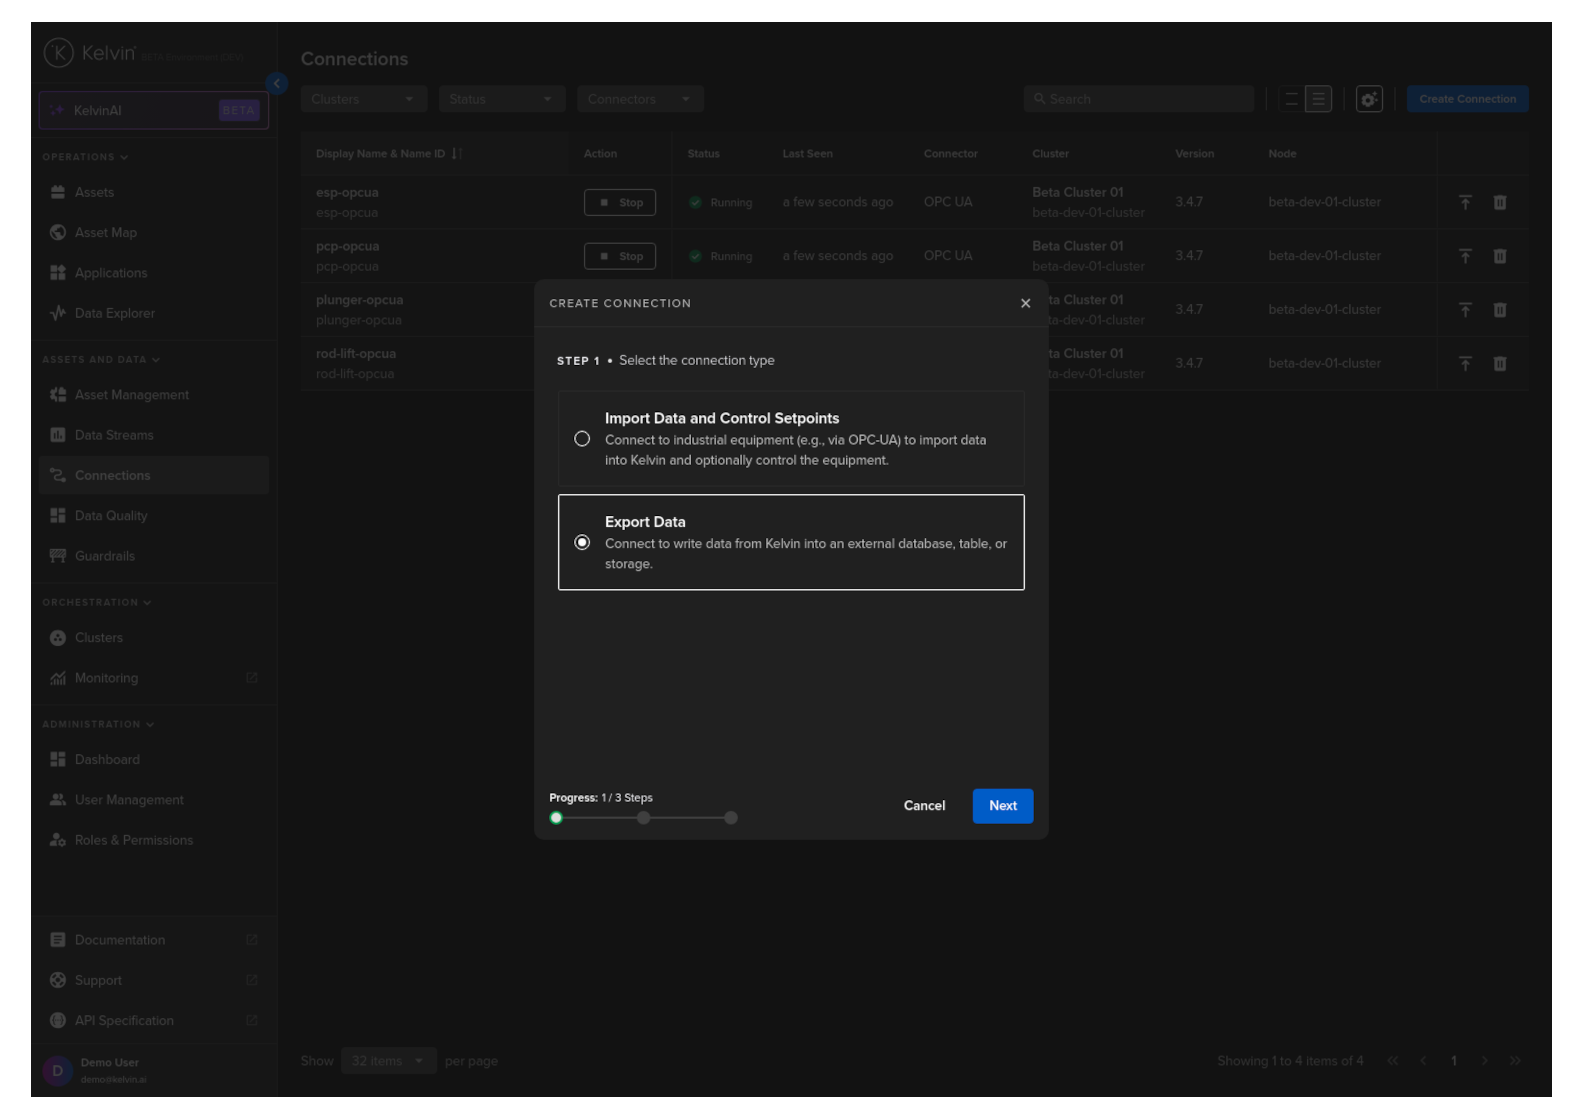Go to Data Explorer in the sidebar
Viewport: 1584px width, 1120px height.
pos(115,313)
